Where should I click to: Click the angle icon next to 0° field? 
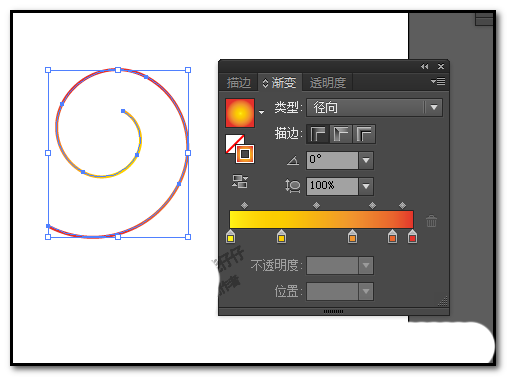[x=293, y=161]
